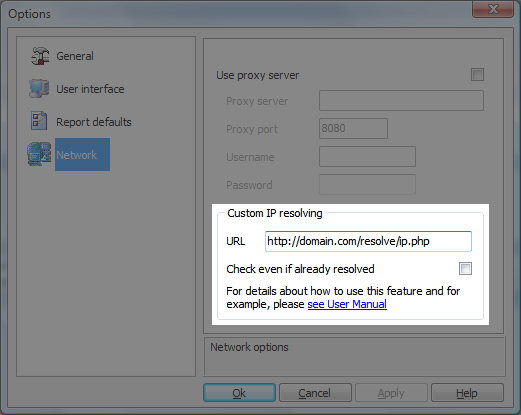Confirm settings with the Ok button
The image size is (521, 415).
(239, 393)
